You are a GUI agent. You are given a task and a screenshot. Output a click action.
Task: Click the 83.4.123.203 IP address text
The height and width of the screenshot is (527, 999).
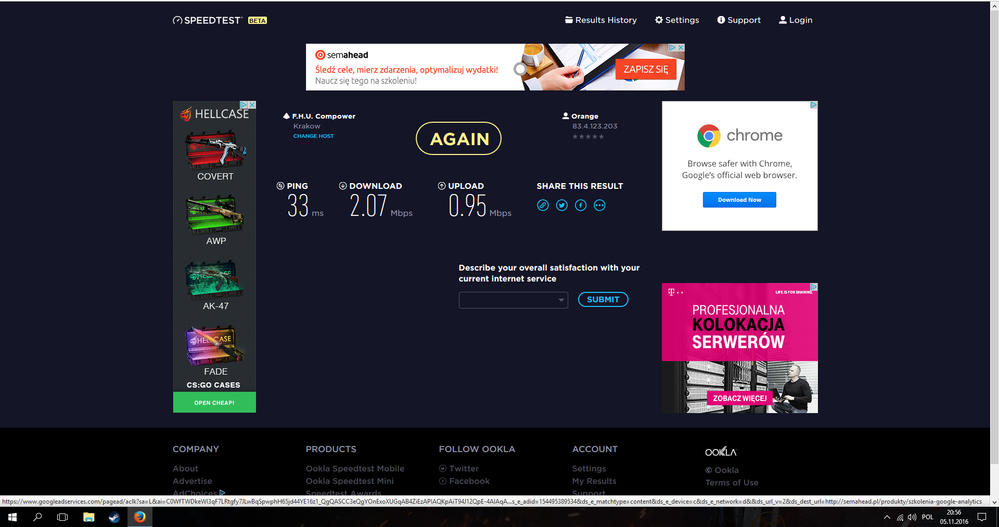pyautogui.click(x=594, y=126)
